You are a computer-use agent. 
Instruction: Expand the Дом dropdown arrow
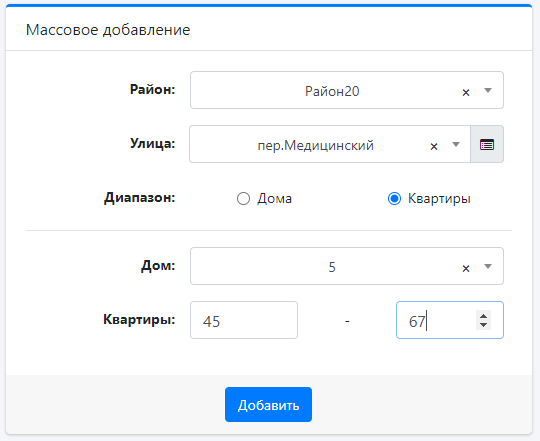pos(488,266)
